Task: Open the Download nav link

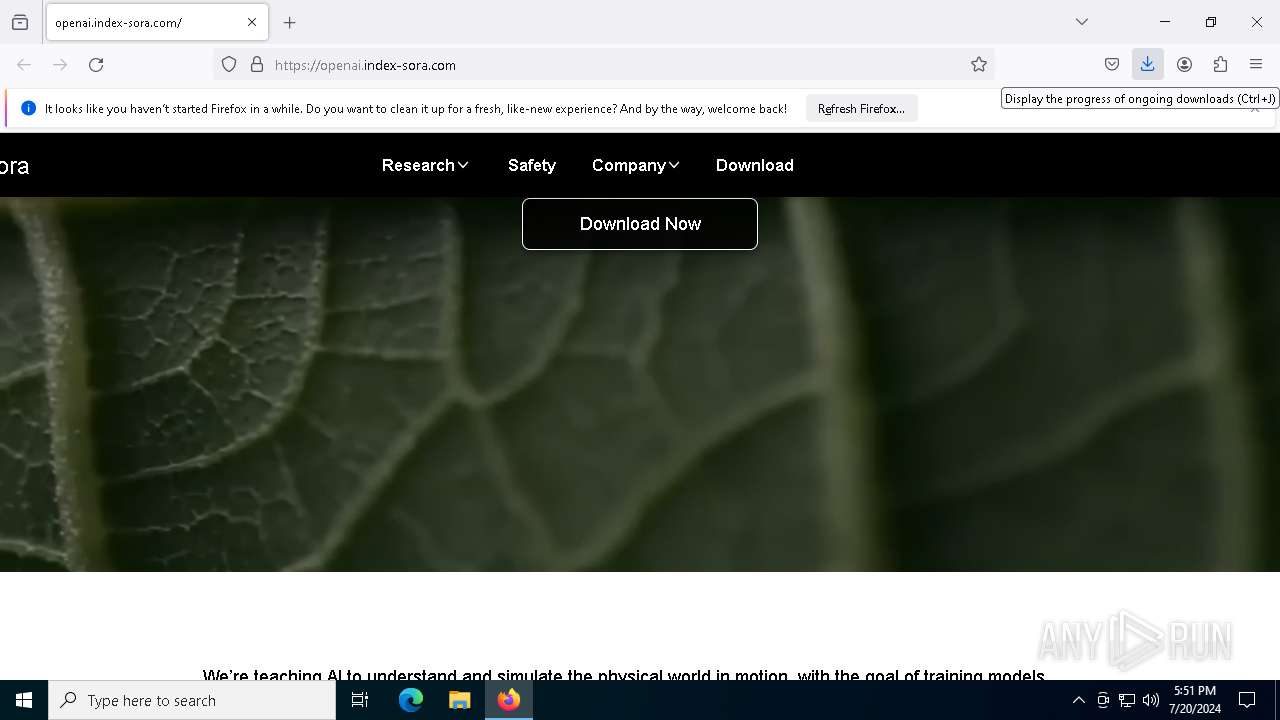Action: [754, 165]
